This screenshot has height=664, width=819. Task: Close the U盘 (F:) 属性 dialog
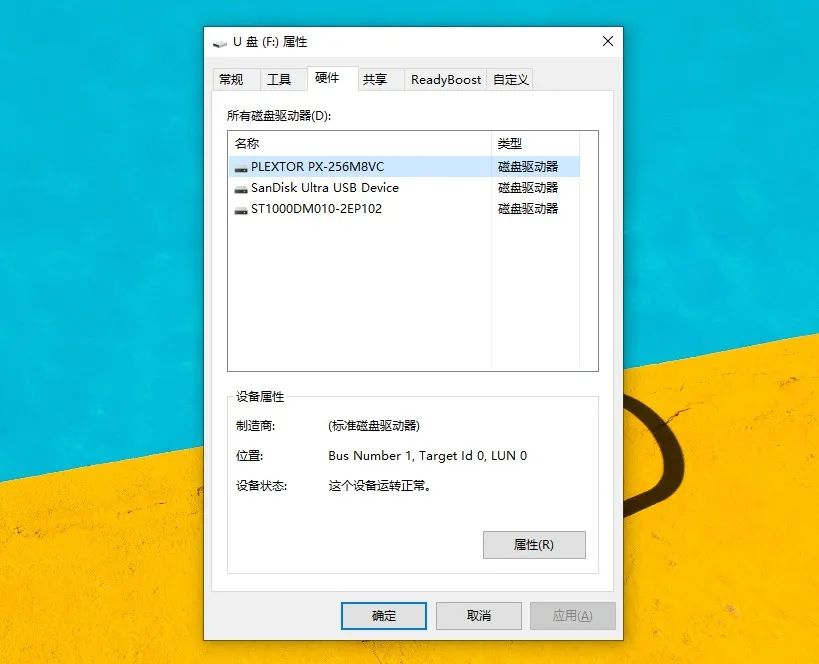607,41
